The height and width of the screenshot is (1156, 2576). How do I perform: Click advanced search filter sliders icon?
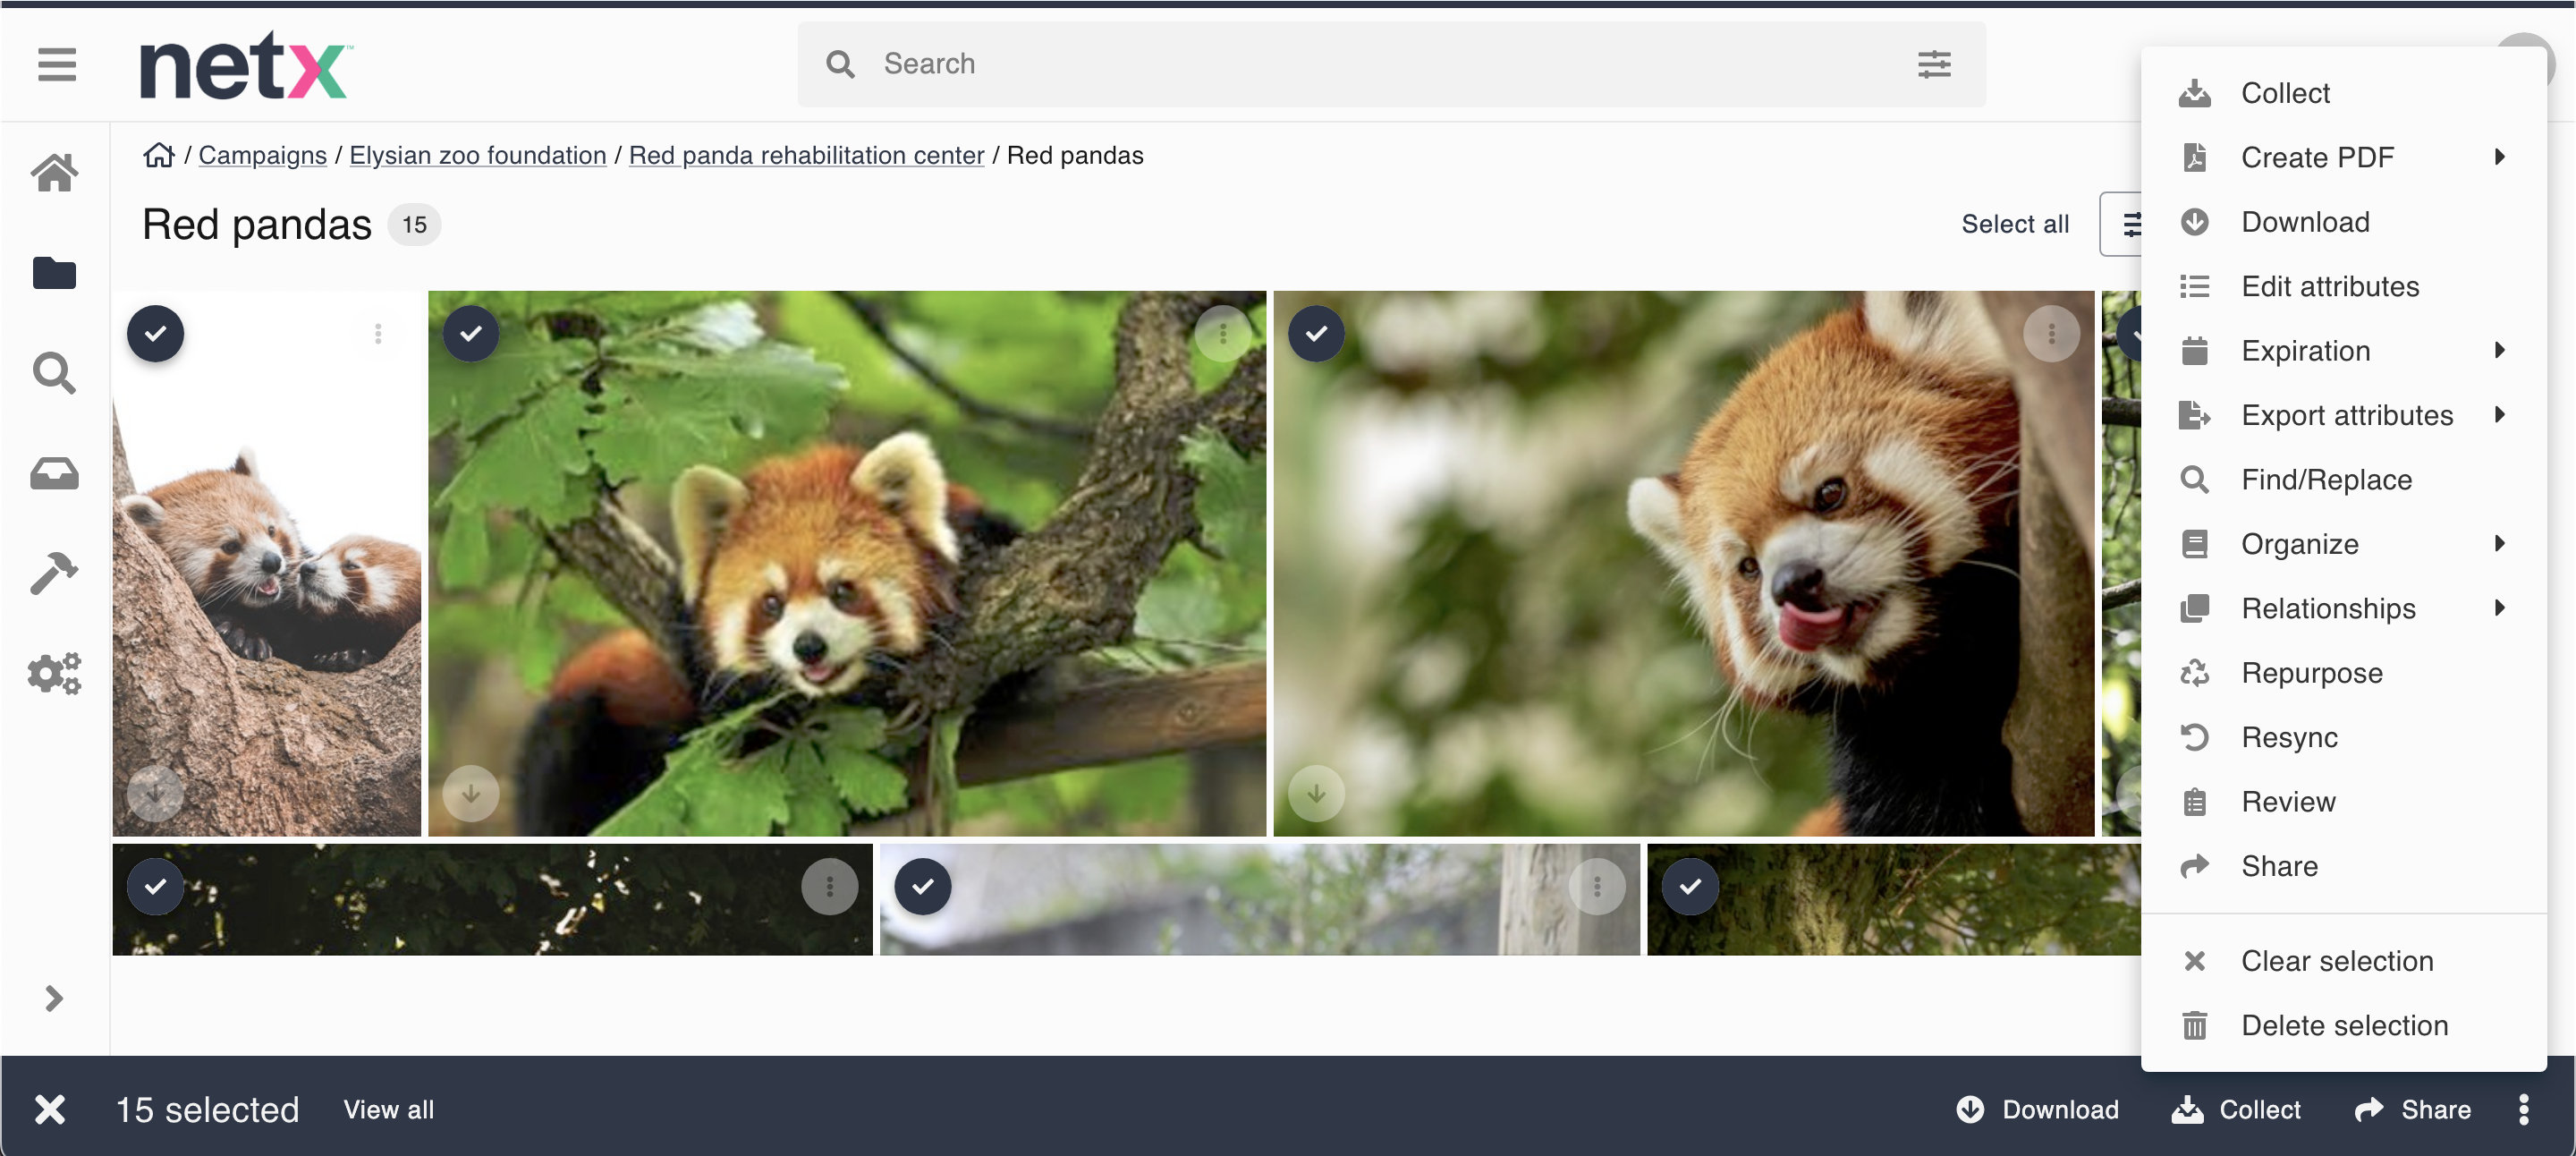click(1933, 64)
